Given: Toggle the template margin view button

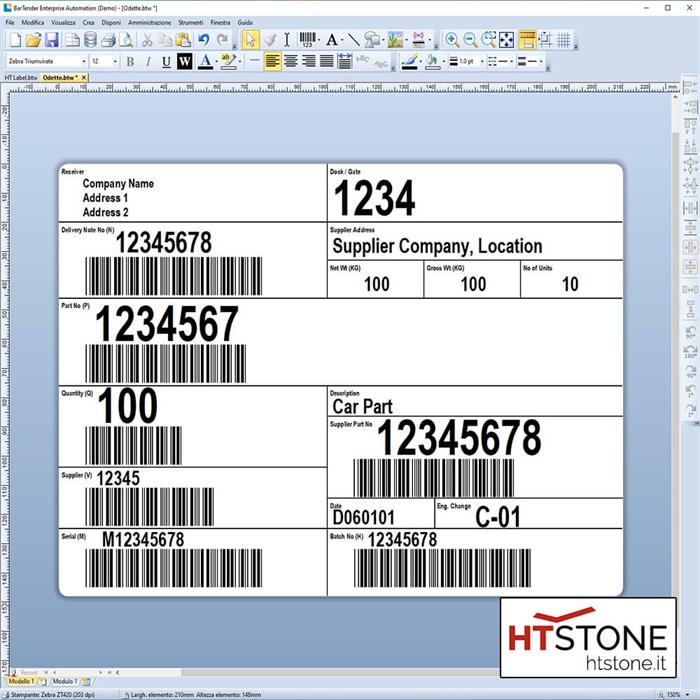Looking at the screenshot, I should tap(527, 40).
